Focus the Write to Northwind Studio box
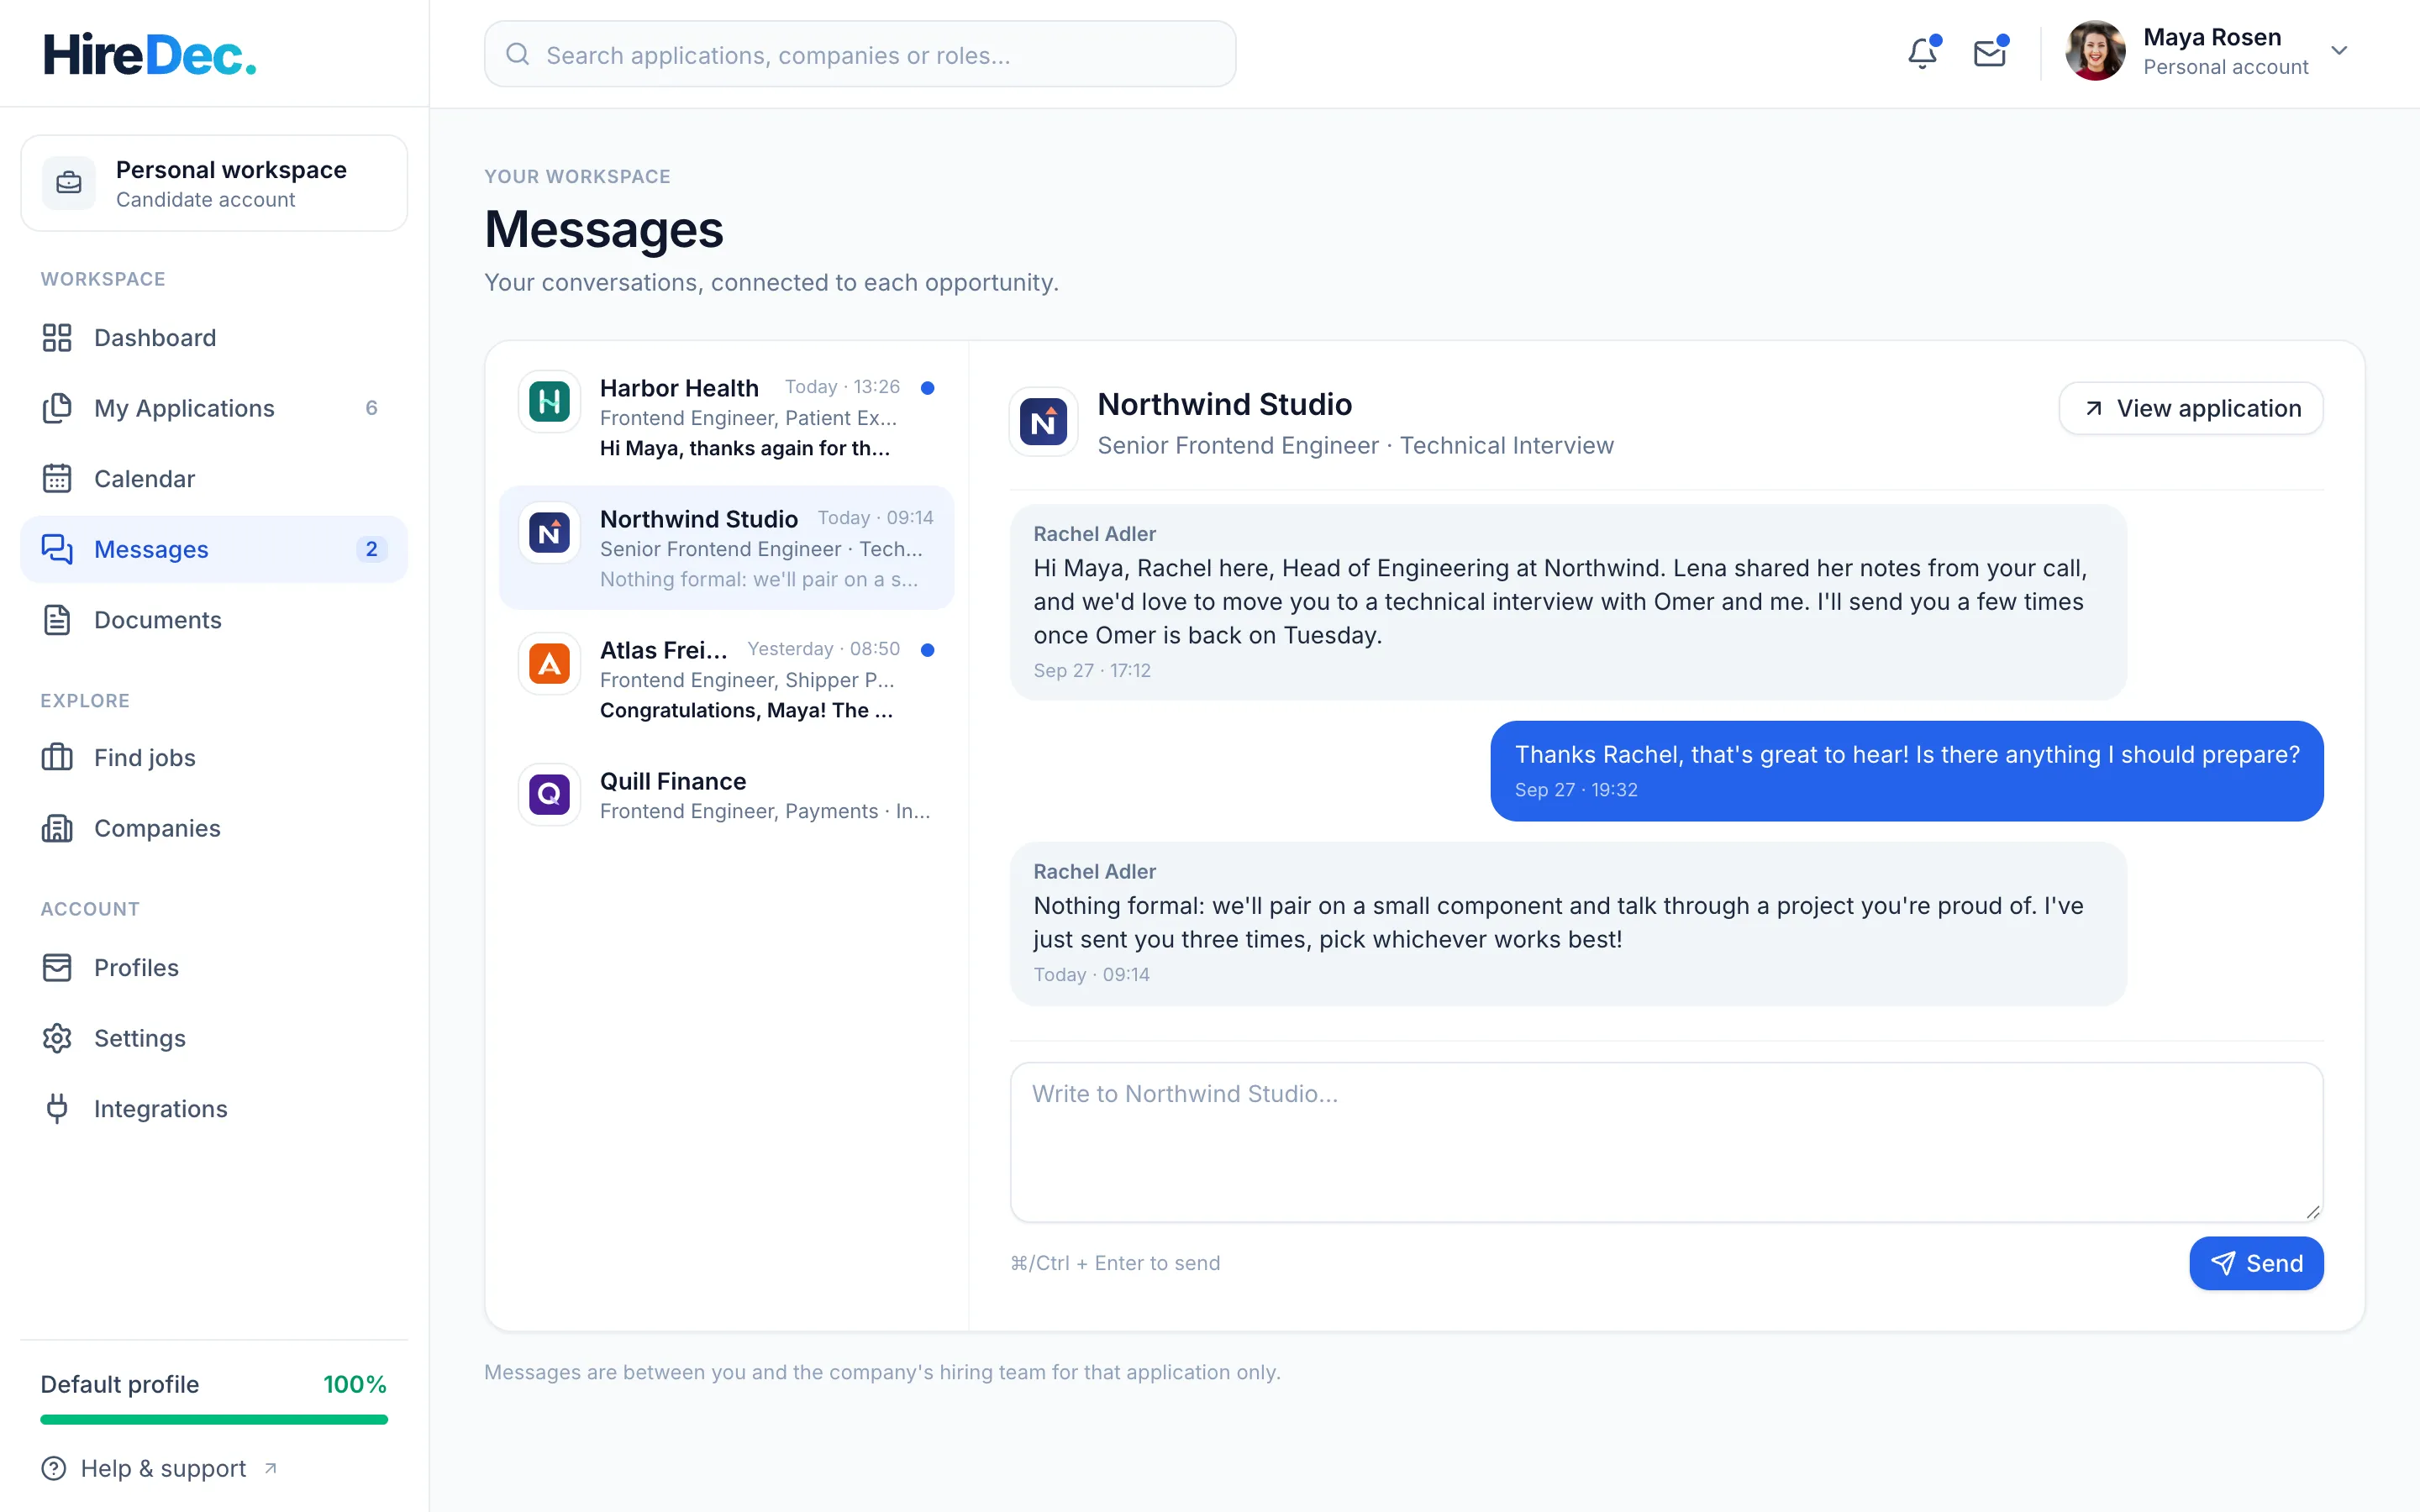 [1666, 1142]
